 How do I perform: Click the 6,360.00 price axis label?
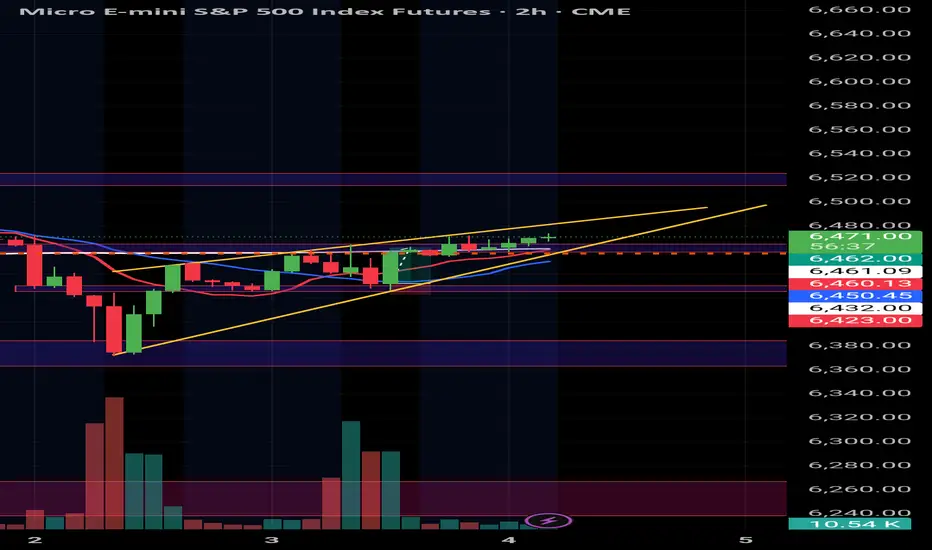click(x=859, y=369)
